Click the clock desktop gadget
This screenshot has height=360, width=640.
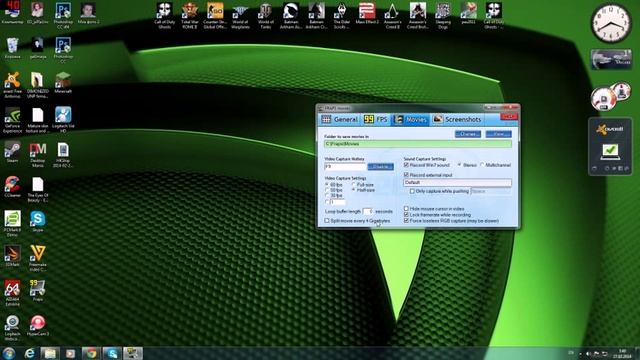tap(611, 23)
